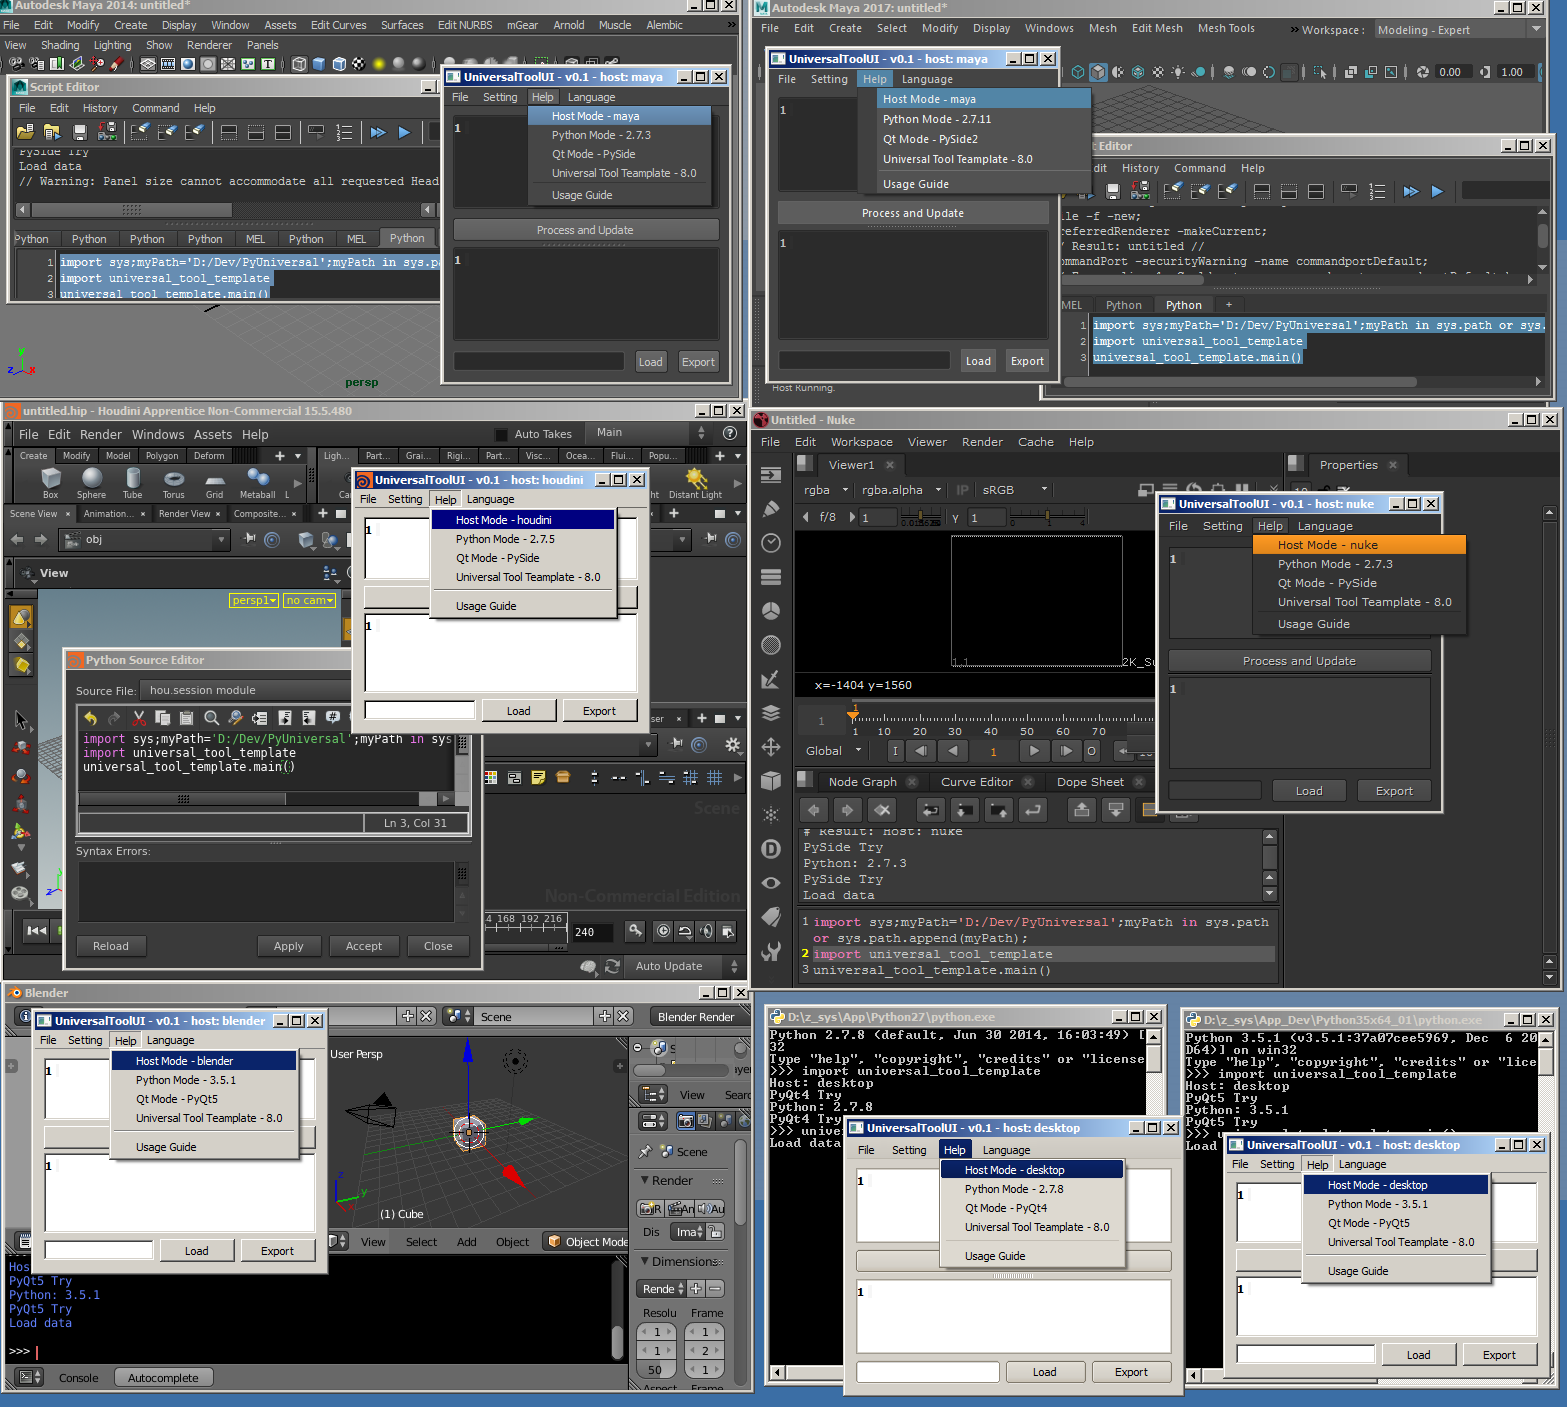The height and width of the screenshot is (1407, 1567).
Task: Open Nuke Transform nodes move icon
Action: 771,747
